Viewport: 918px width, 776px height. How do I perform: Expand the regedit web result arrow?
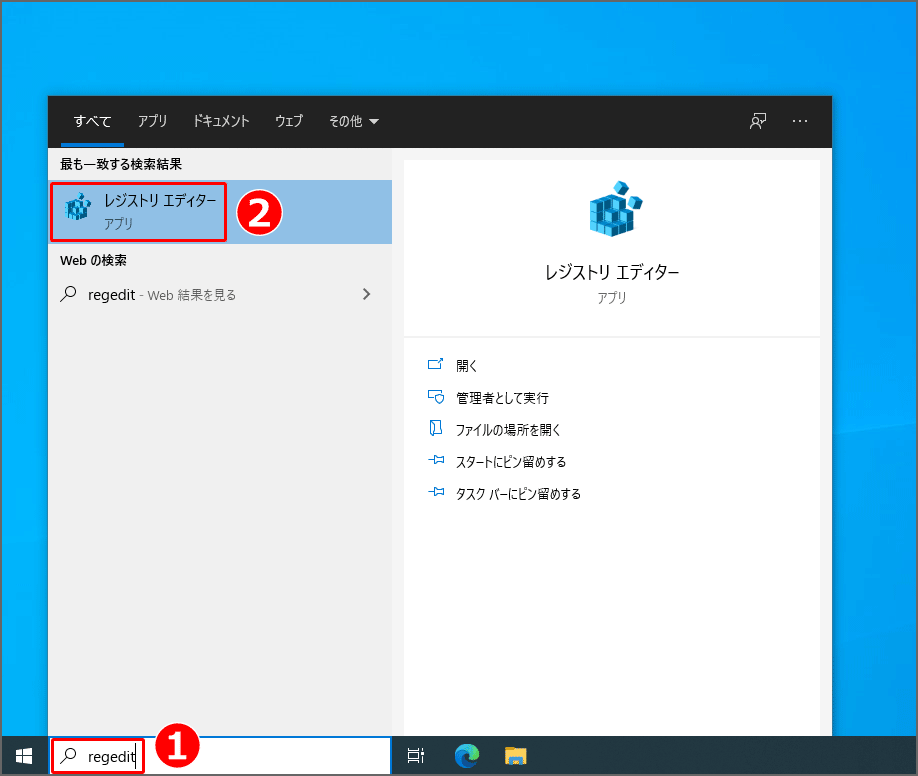click(x=366, y=294)
